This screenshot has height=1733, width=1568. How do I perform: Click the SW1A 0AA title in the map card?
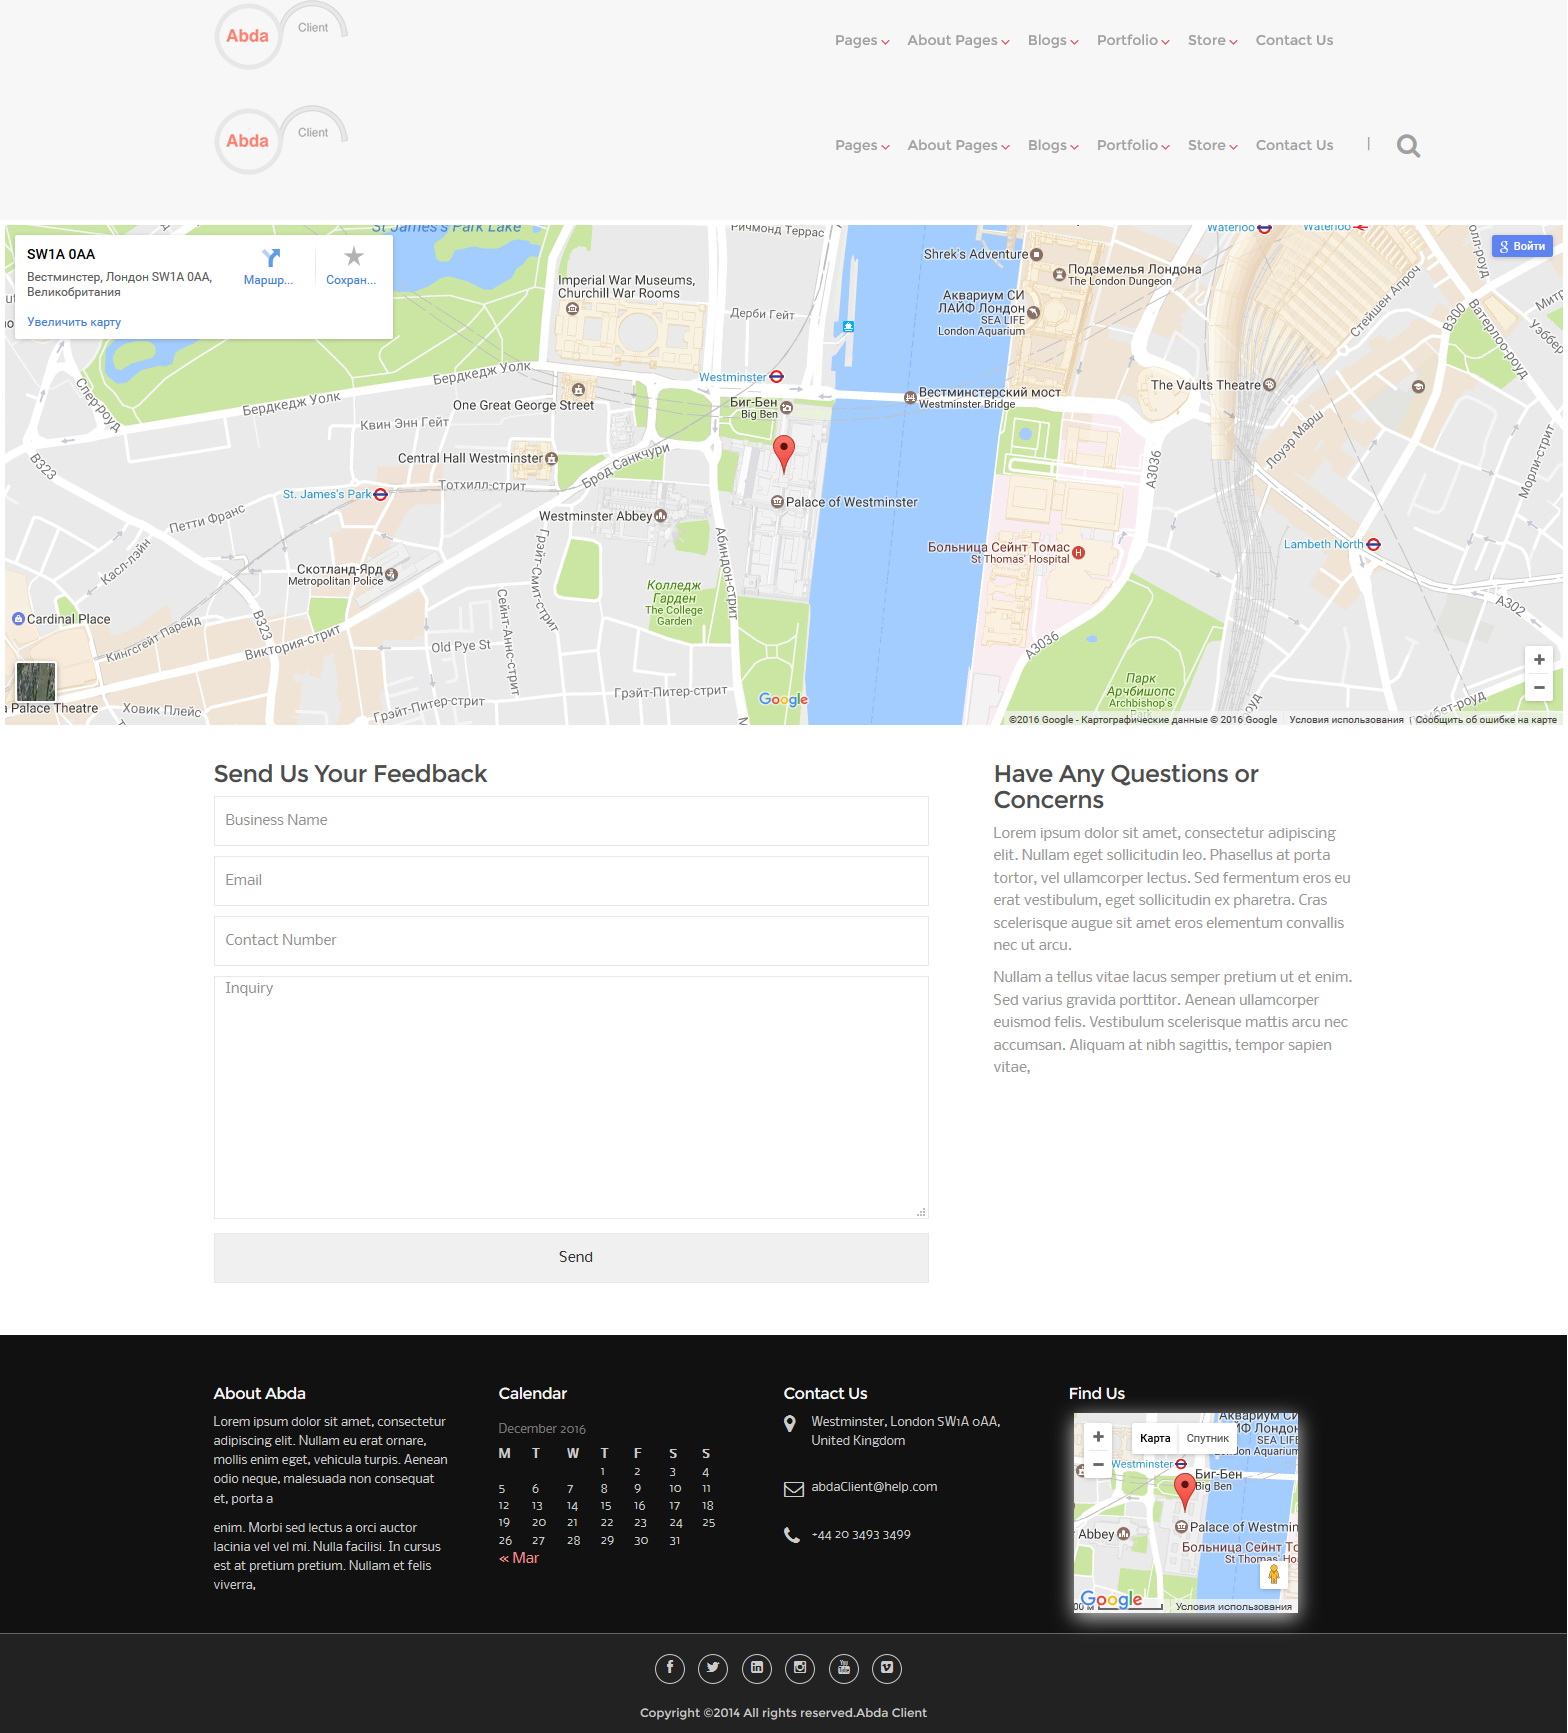pos(61,254)
